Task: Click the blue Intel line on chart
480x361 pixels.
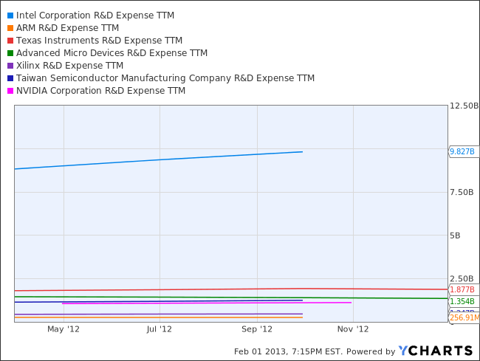Action: pos(159,160)
